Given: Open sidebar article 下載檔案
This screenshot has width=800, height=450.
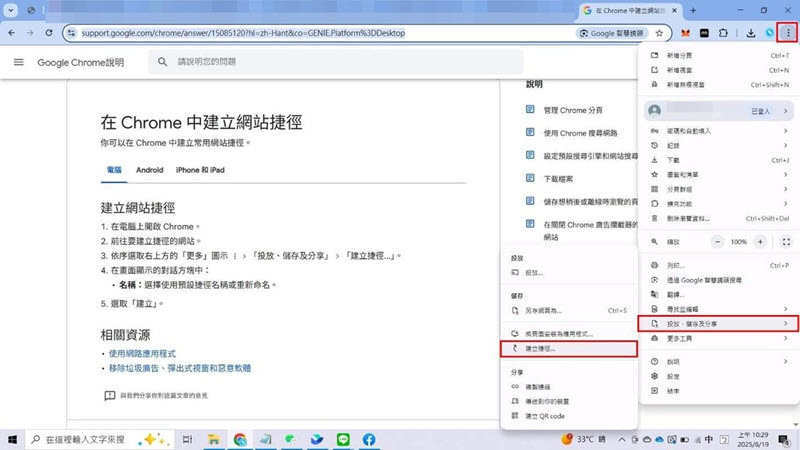Looking at the screenshot, I should pyautogui.click(x=558, y=179).
